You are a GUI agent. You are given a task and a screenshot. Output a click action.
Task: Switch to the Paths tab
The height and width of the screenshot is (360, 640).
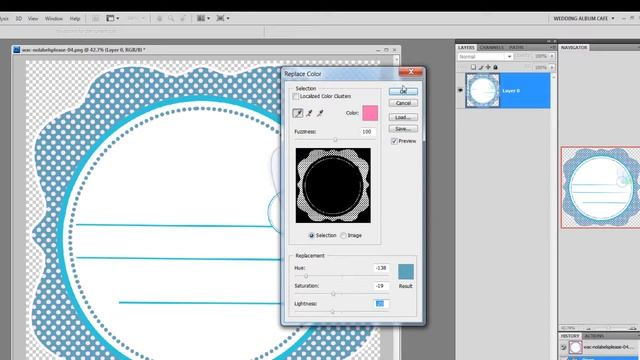516,48
